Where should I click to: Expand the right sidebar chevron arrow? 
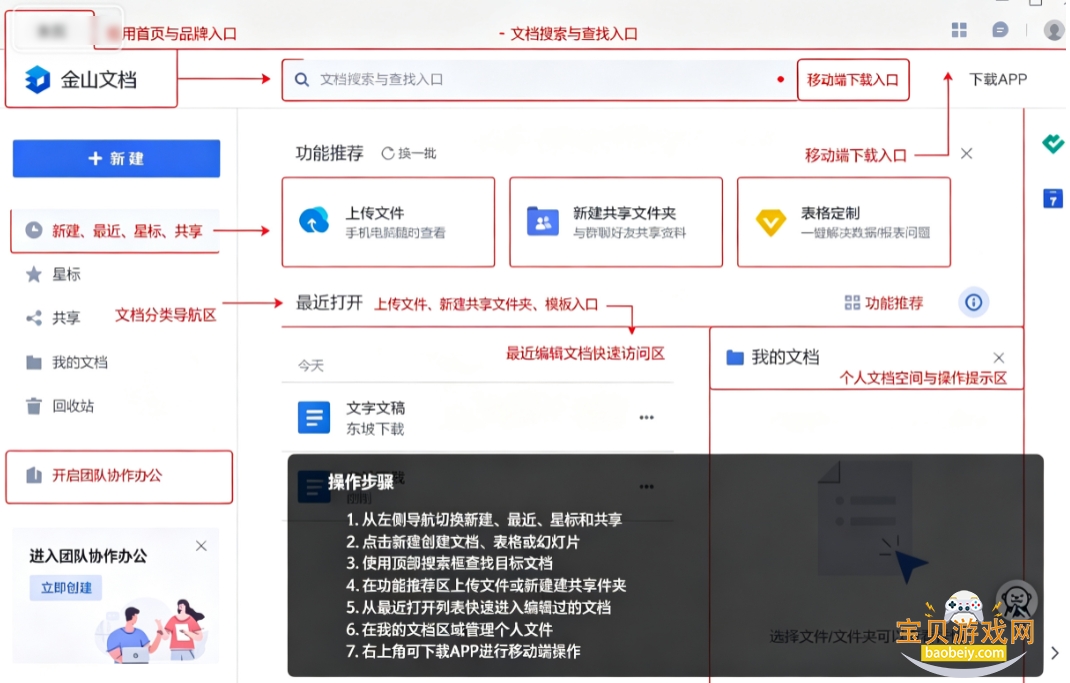point(1055,653)
